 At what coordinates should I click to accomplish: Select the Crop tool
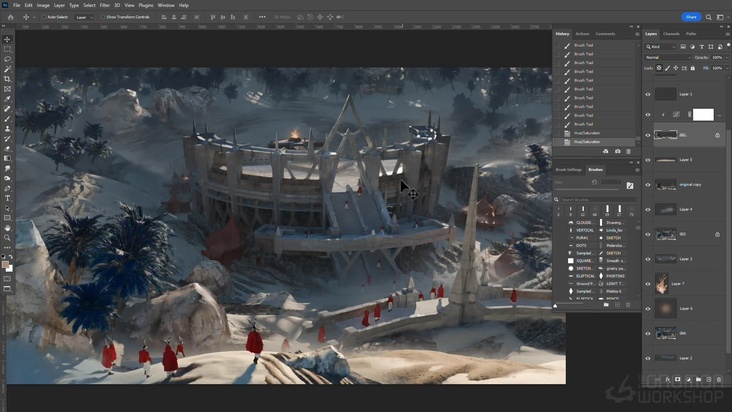7,79
